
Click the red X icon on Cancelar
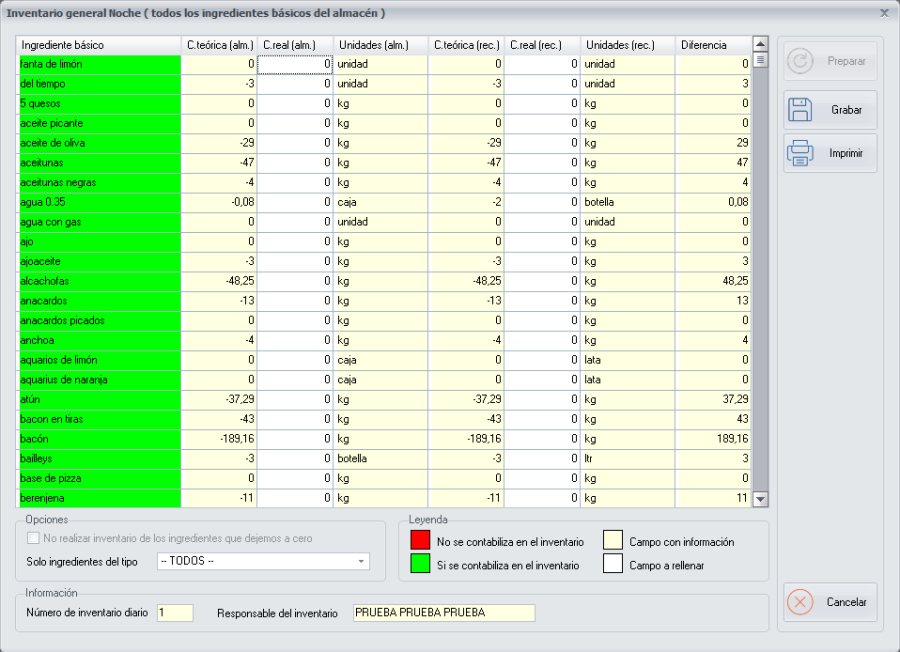800,602
